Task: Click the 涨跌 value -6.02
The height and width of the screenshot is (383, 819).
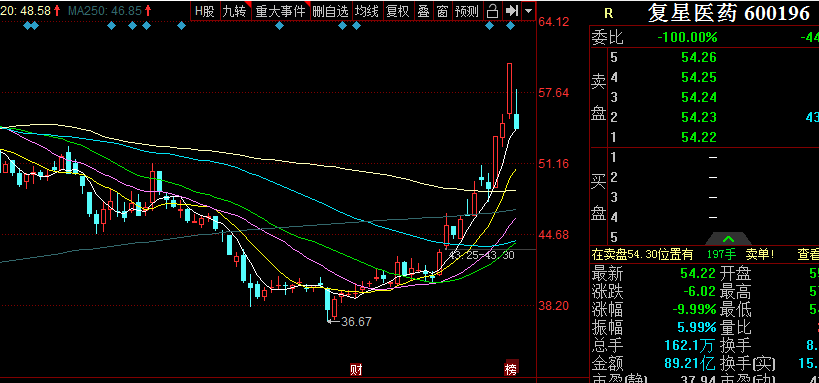Action: point(700,291)
